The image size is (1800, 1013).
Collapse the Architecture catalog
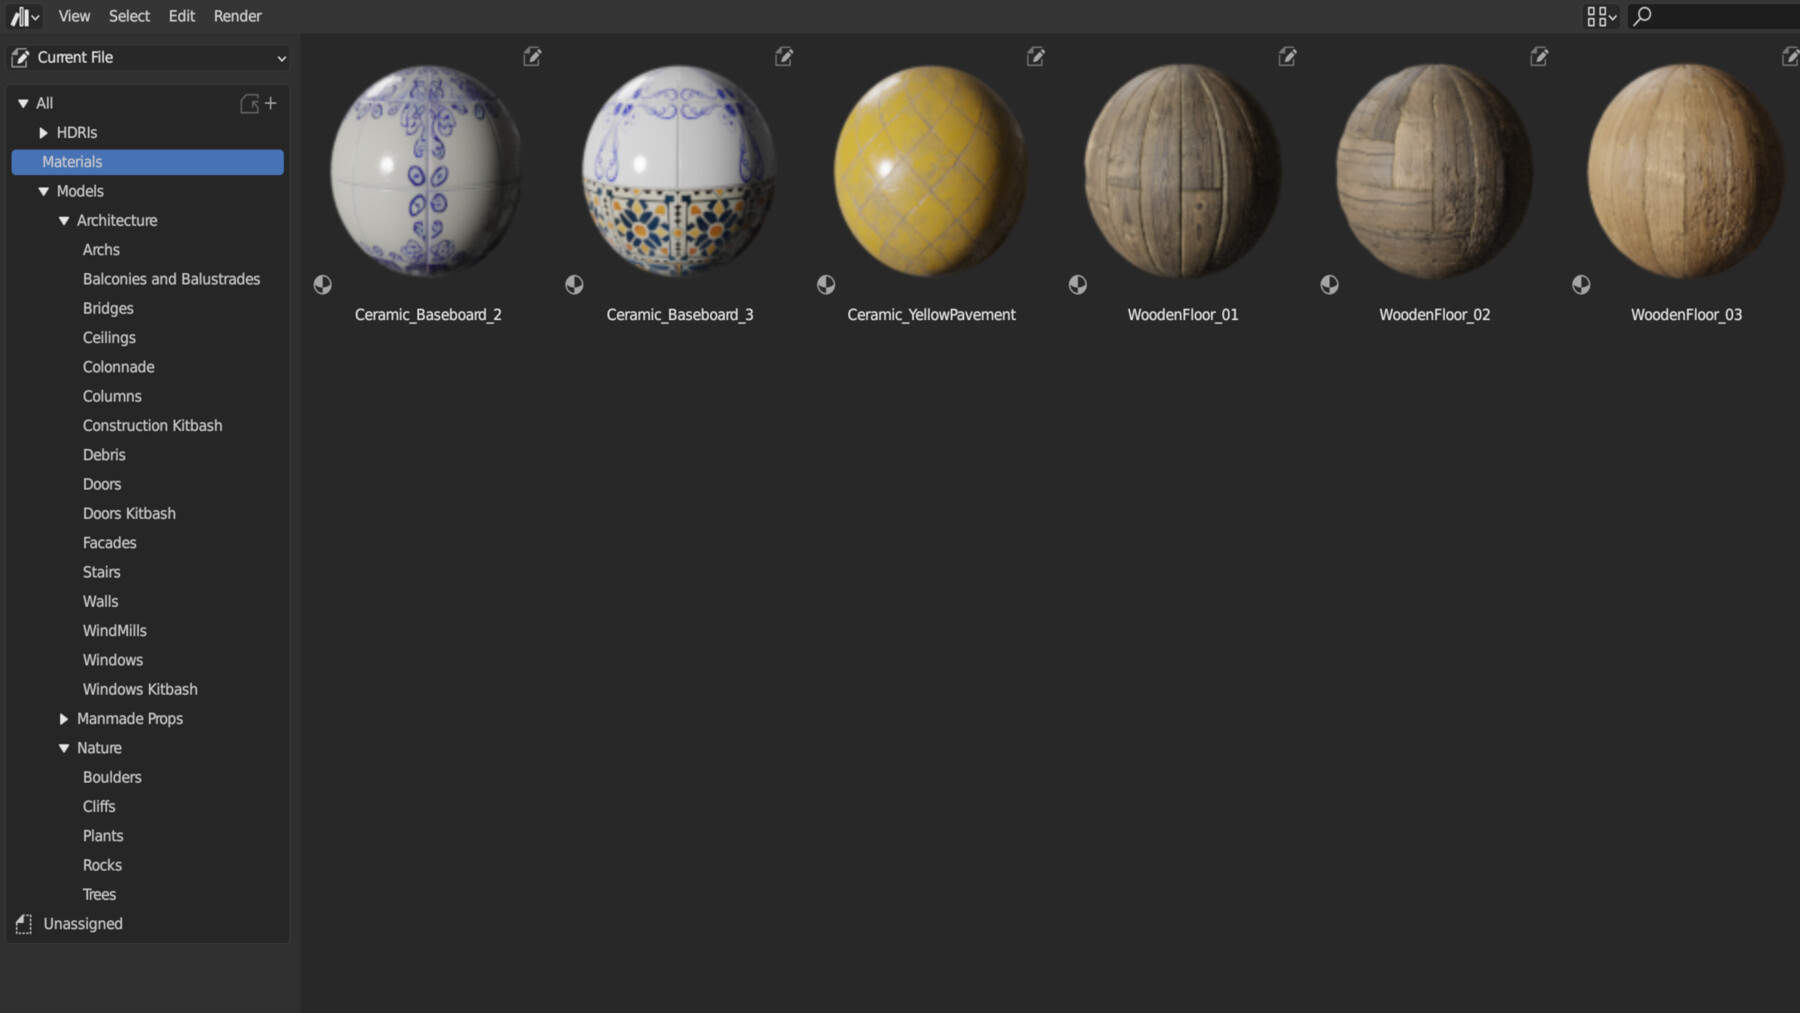pyautogui.click(x=64, y=220)
